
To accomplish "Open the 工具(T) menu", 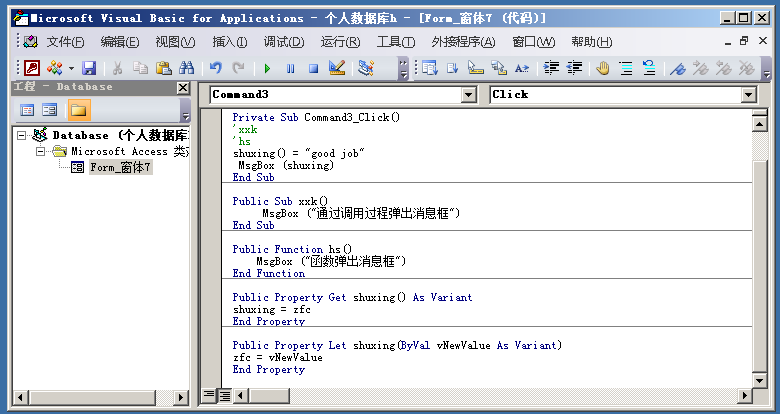I will [396, 42].
